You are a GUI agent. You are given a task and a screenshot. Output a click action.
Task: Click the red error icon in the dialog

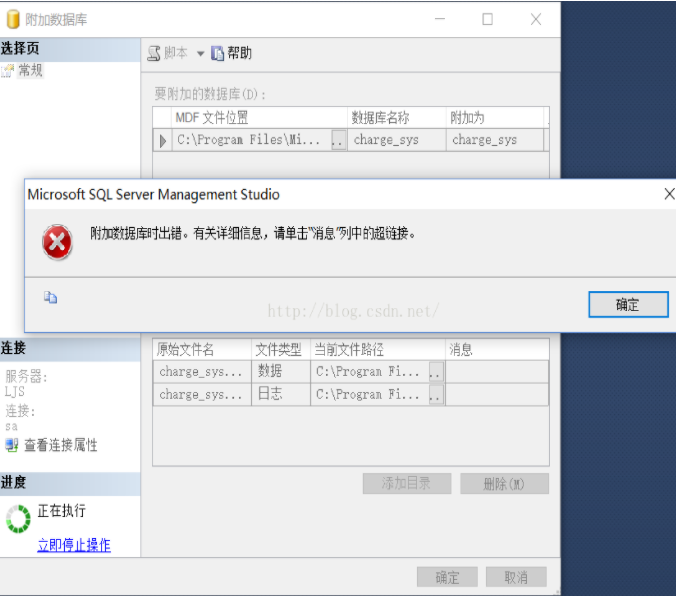coord(57,242)
